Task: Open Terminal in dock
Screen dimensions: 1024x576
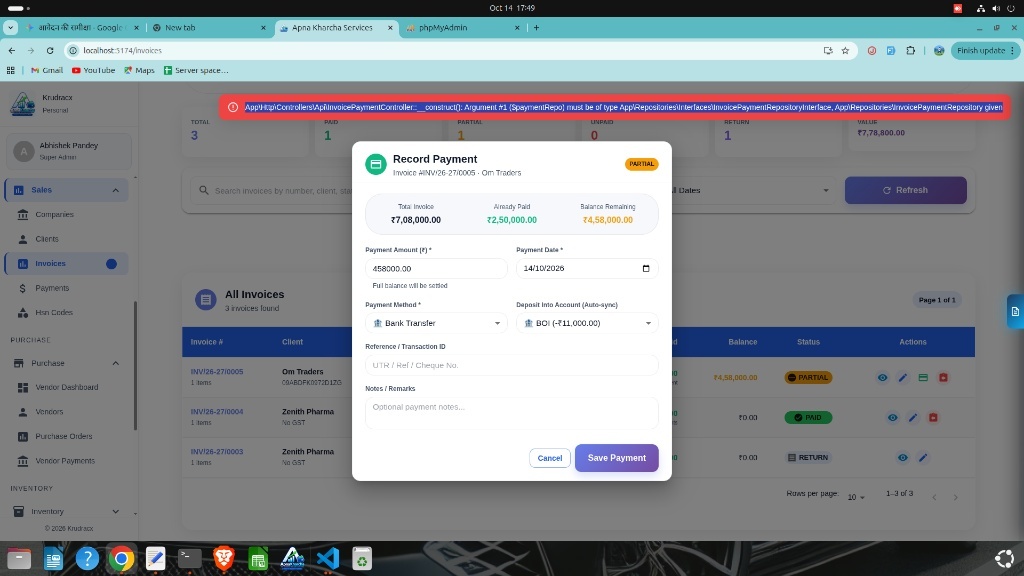Action: (x=189, y=558)
